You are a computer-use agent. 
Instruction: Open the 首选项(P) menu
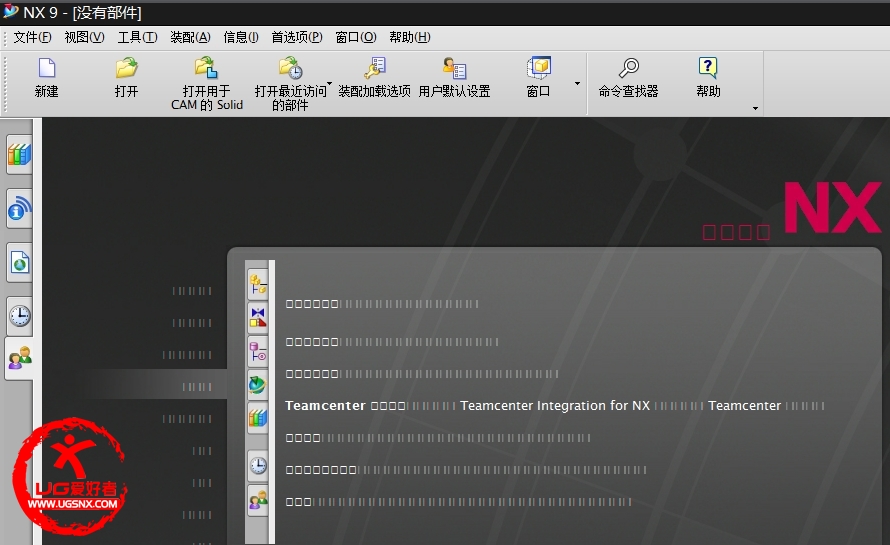[x=297, y=37]
